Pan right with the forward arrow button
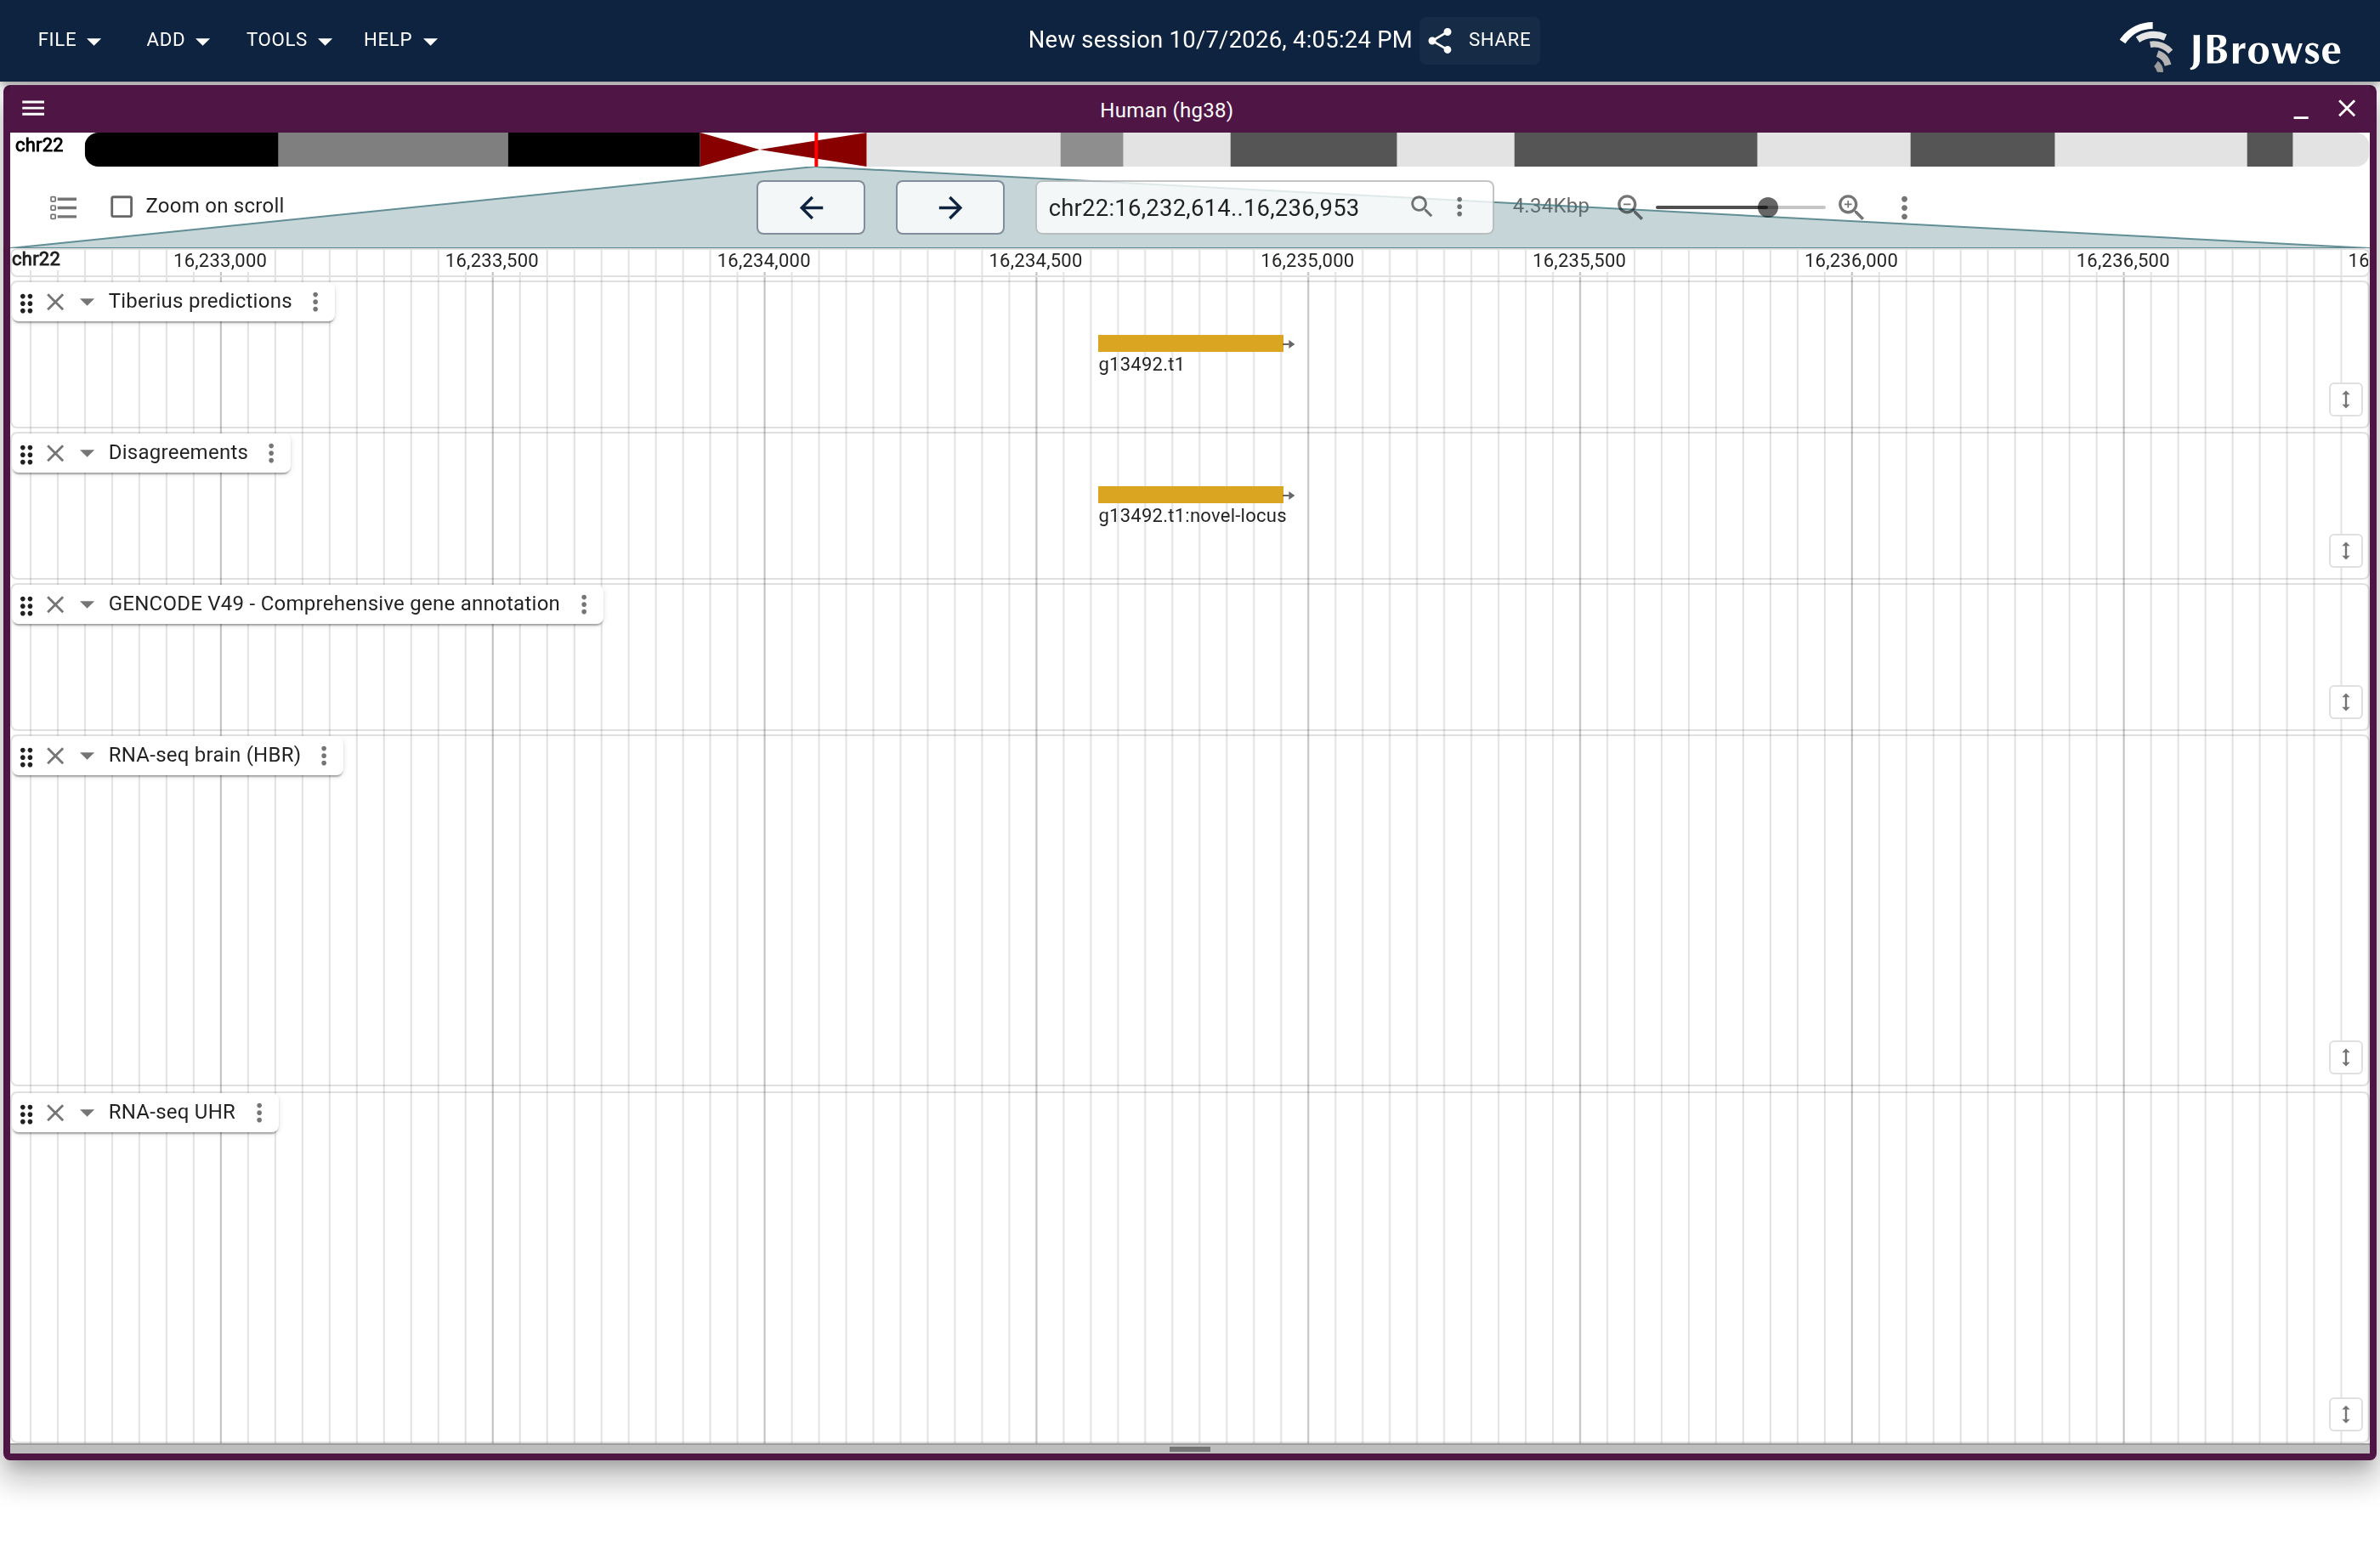 click(x=950, y=207)
